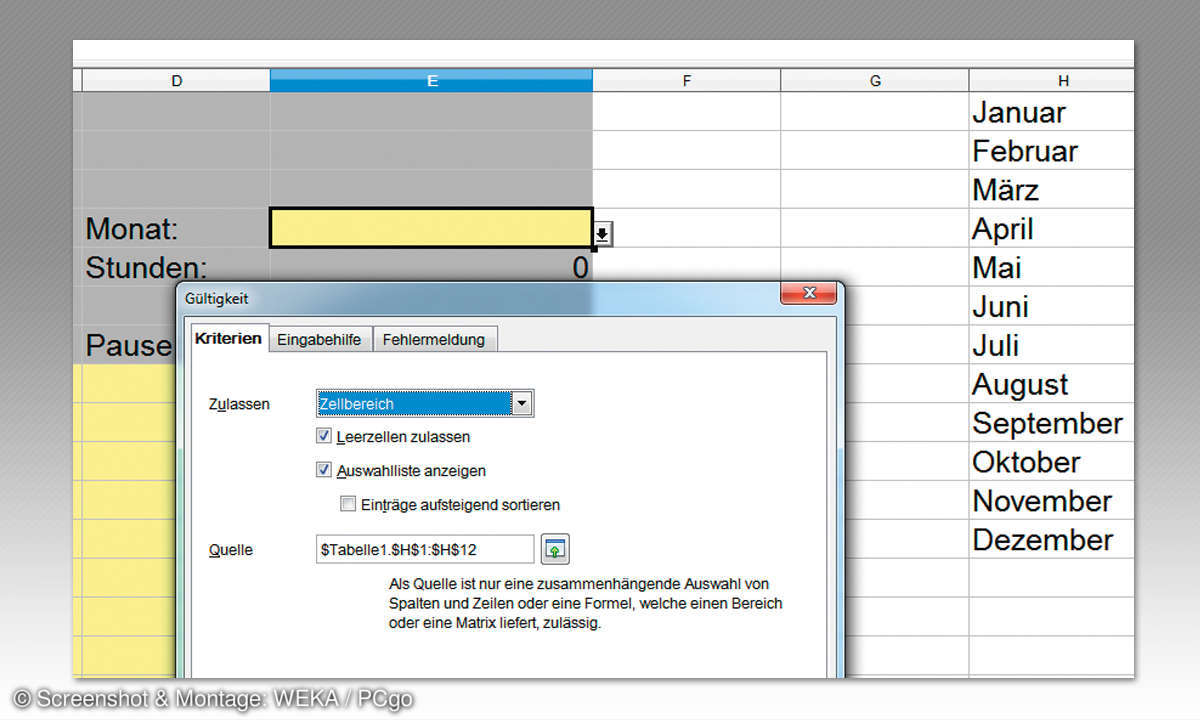Click the yellow cell next to Monat

point(431,228)
